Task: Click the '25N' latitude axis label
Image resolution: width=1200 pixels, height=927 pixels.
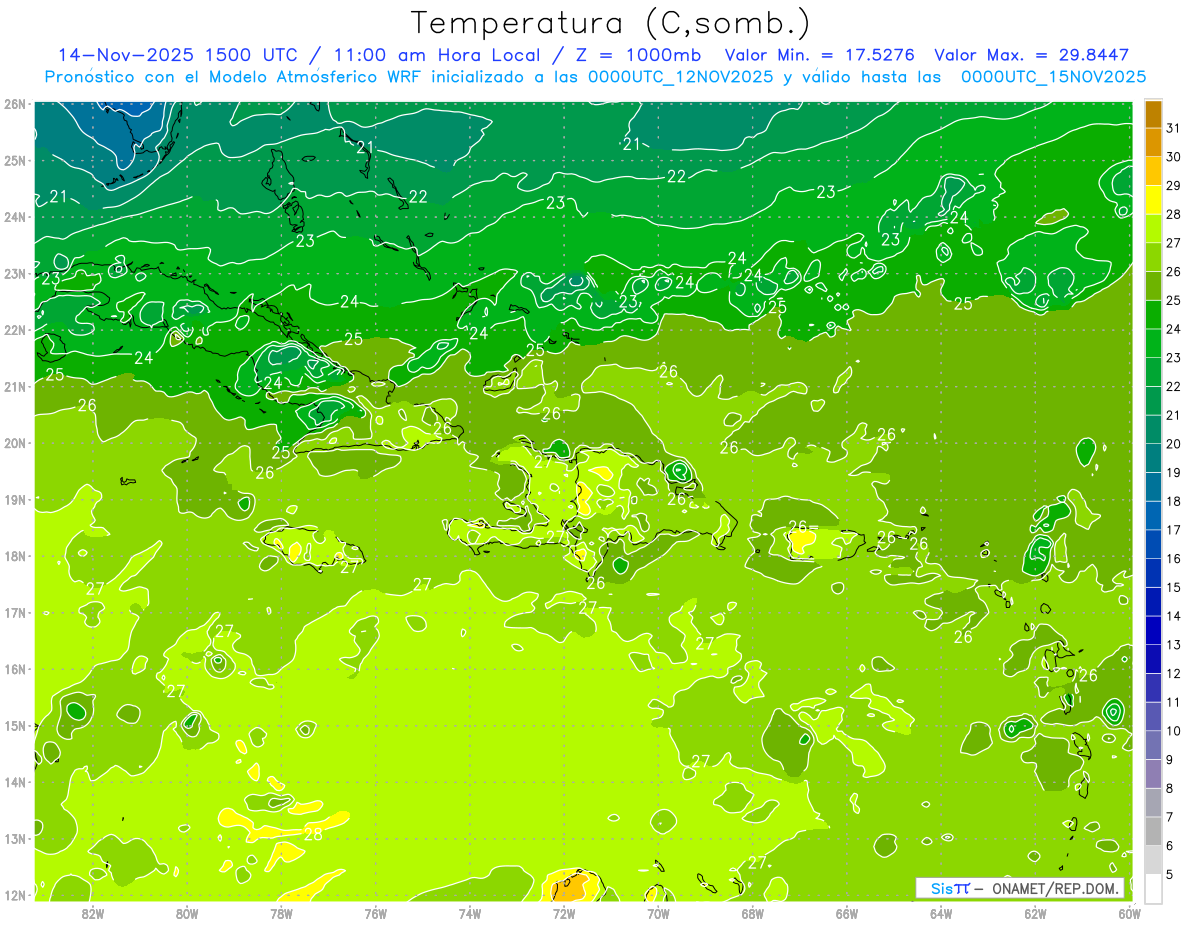Action: coord(16,160)
